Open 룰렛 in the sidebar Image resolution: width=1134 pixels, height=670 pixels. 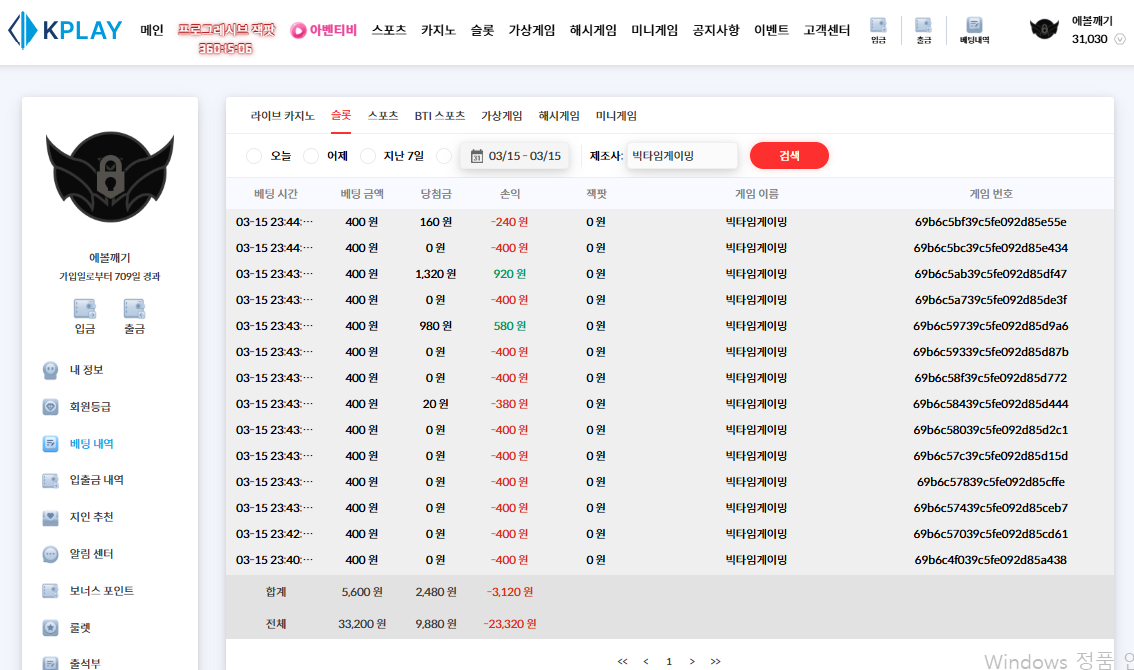(80, 628)
